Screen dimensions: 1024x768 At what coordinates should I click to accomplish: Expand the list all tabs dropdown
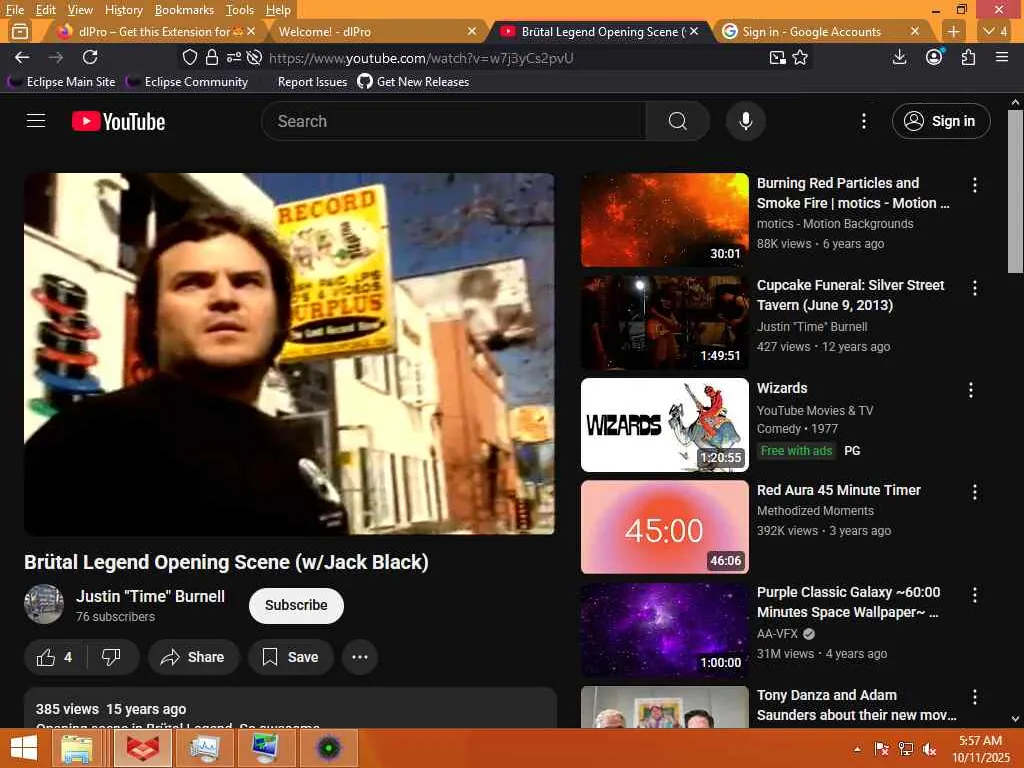click(996, 31)
